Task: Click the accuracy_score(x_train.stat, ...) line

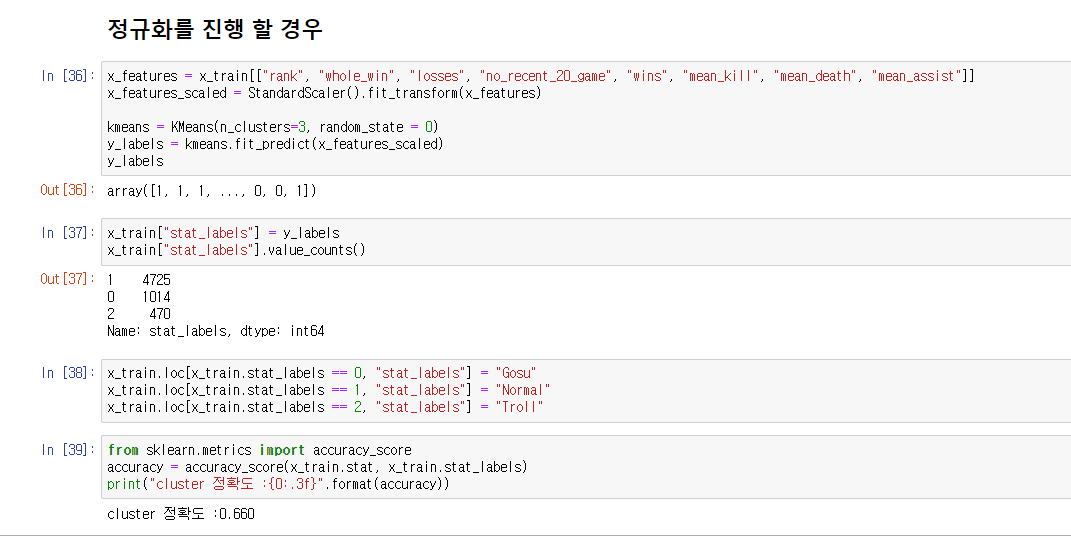Action: pyautogui.click(x=317, y=467)
